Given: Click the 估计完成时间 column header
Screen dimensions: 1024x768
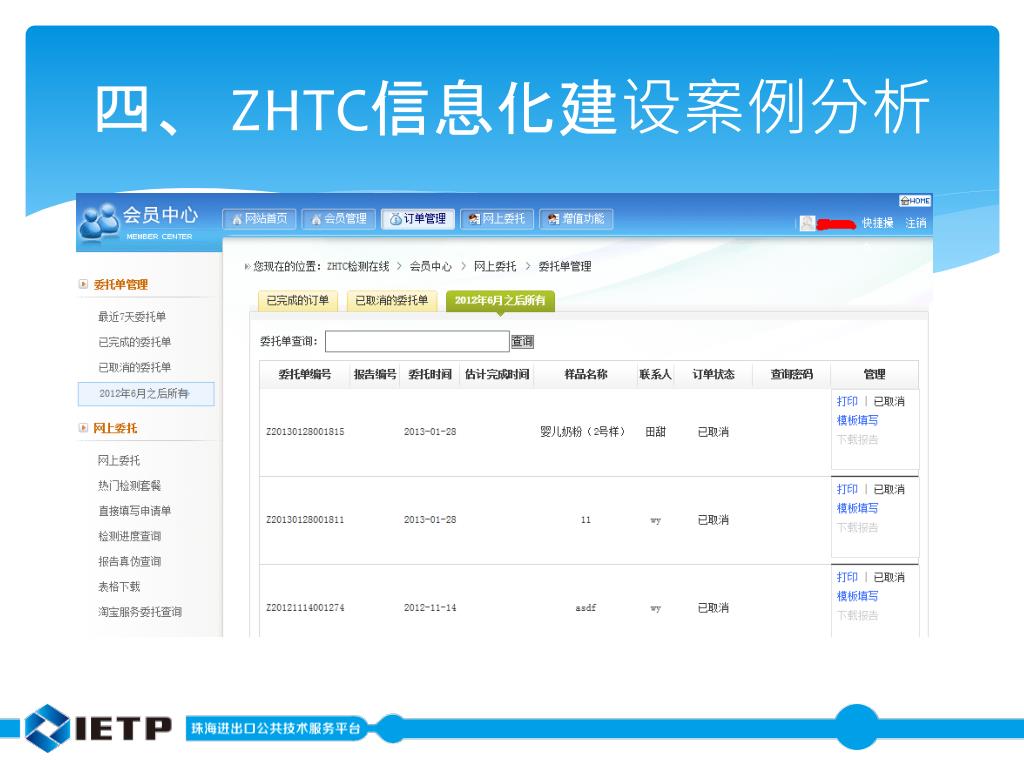Looking at the screenshot, I should click(497, 374).
